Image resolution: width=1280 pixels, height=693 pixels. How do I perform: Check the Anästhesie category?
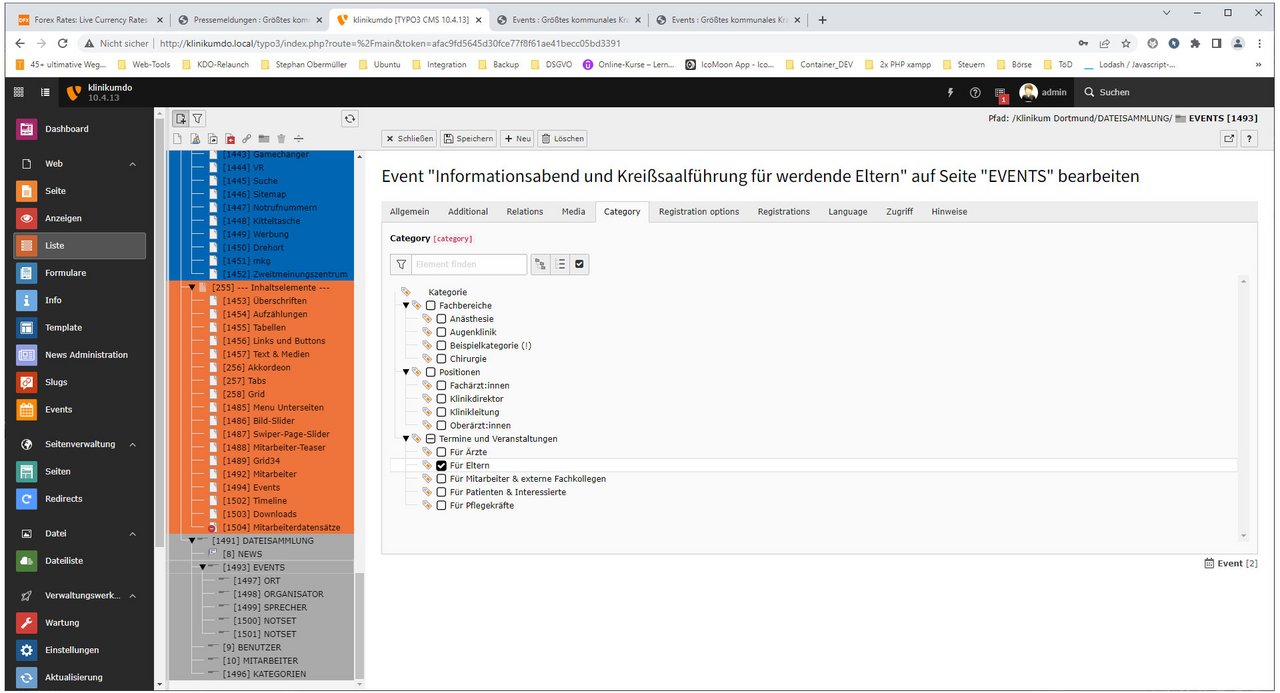[x=441, y=319]
